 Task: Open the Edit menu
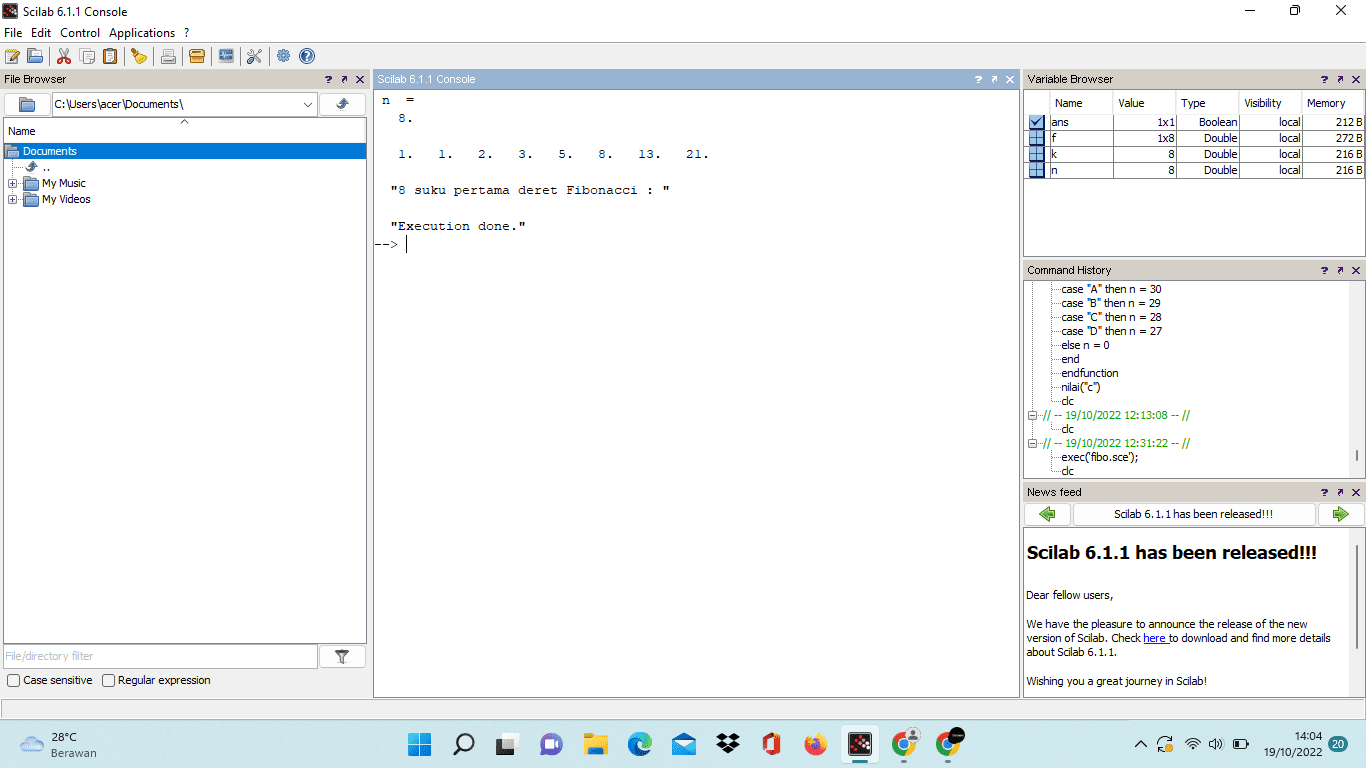tap(41, 33)
